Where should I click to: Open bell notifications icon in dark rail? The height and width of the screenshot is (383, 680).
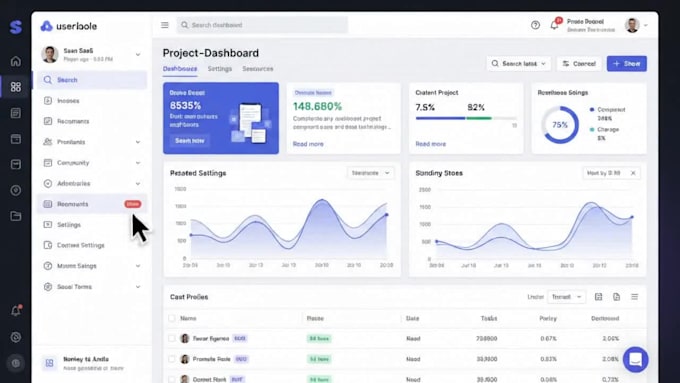(16, 311)
